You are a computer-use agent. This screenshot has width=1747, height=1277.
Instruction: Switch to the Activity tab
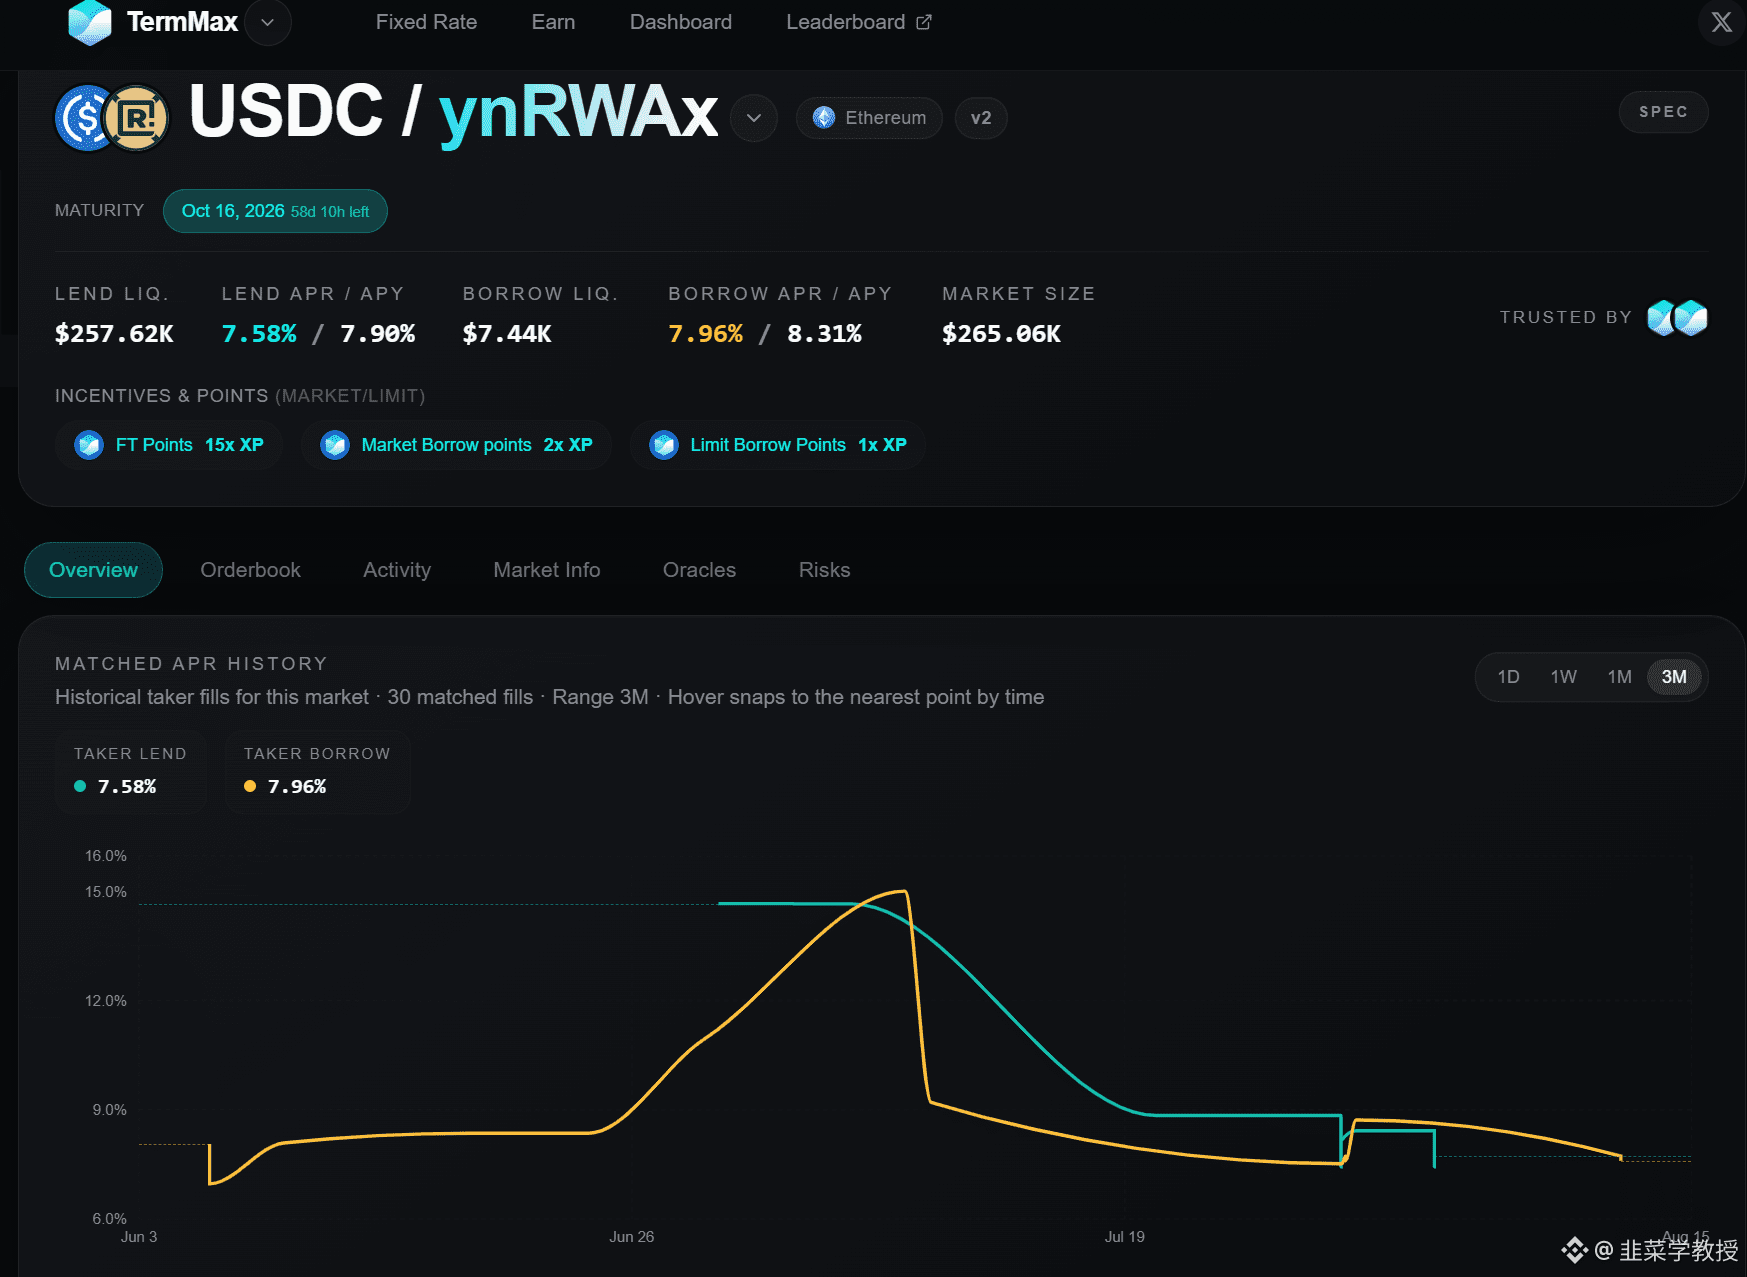[x=397, y=570]
